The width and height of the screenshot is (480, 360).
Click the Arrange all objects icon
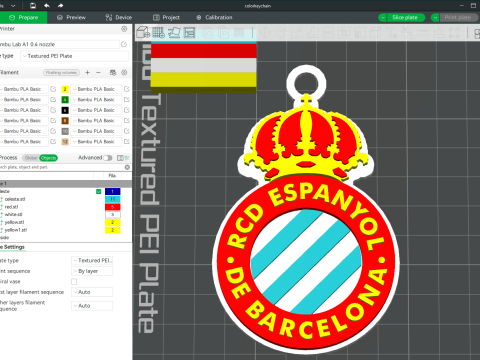(x=189, y=32)
